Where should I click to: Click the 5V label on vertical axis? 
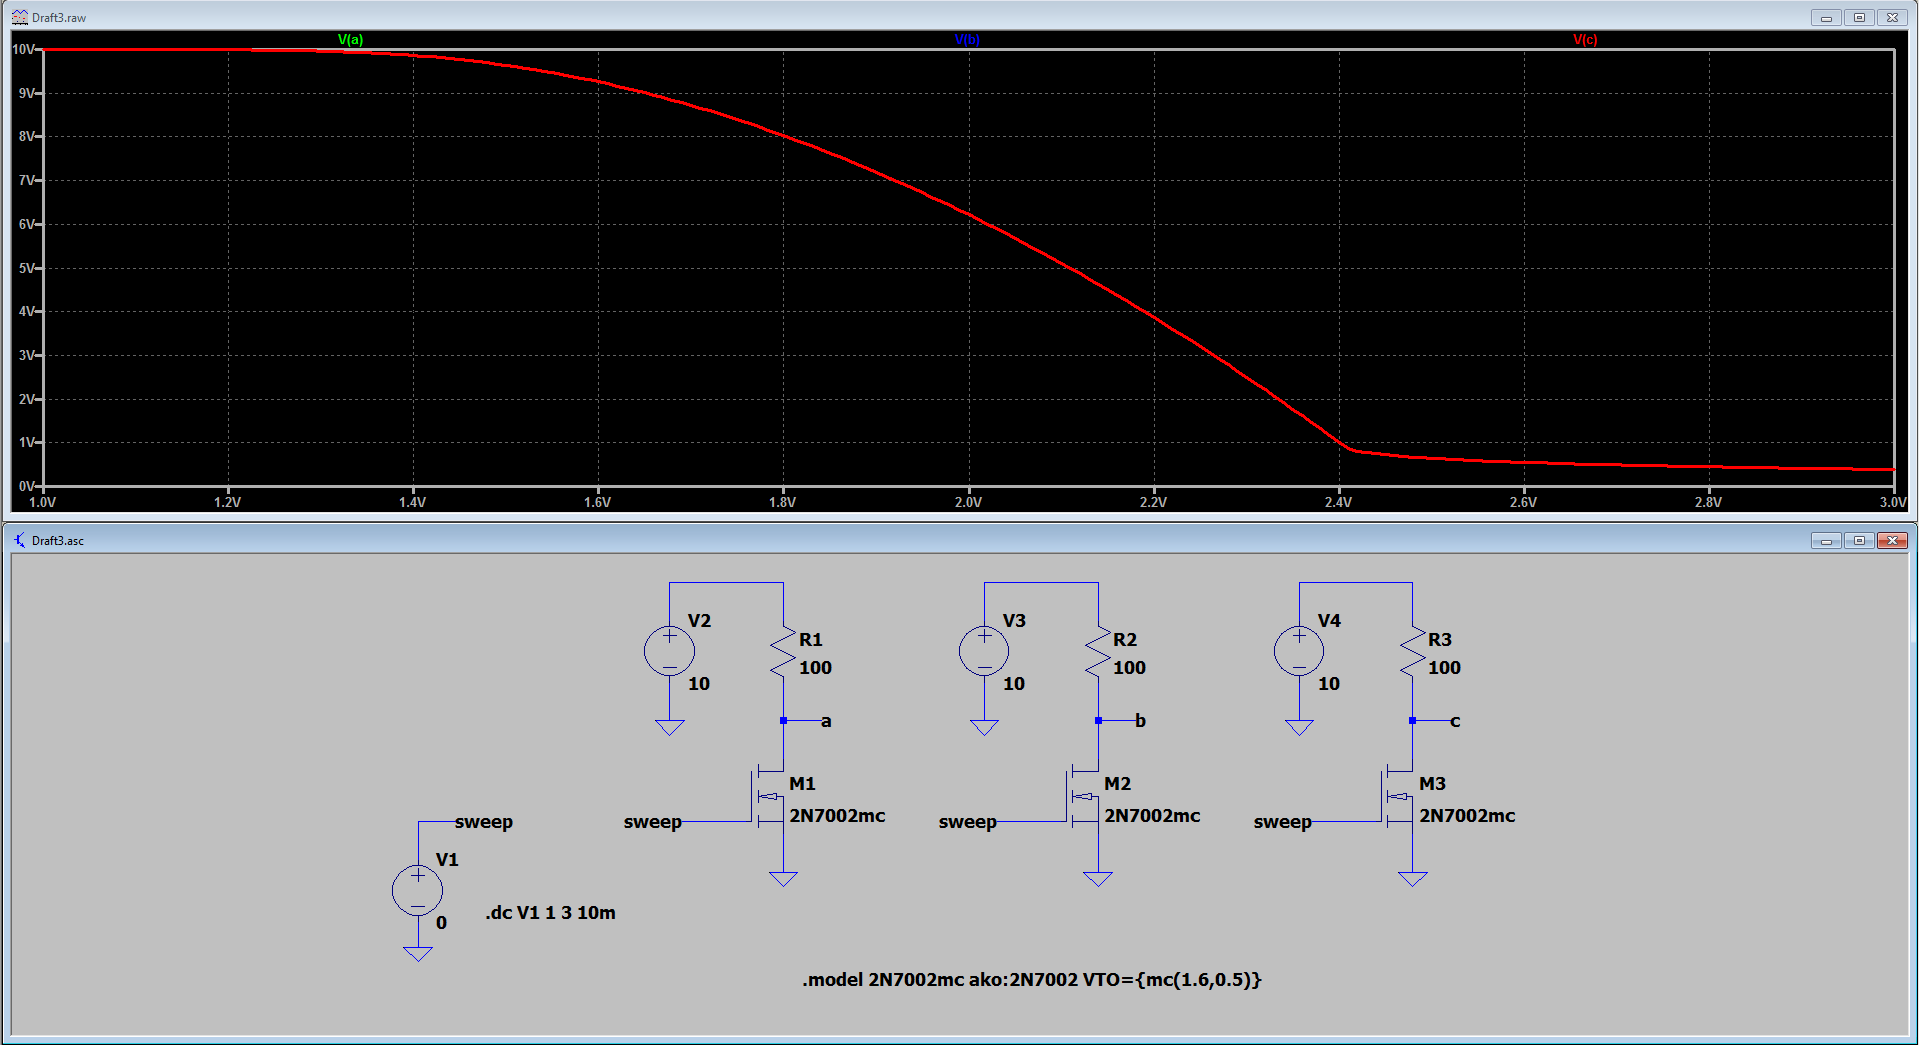click(x=26, y=268)
